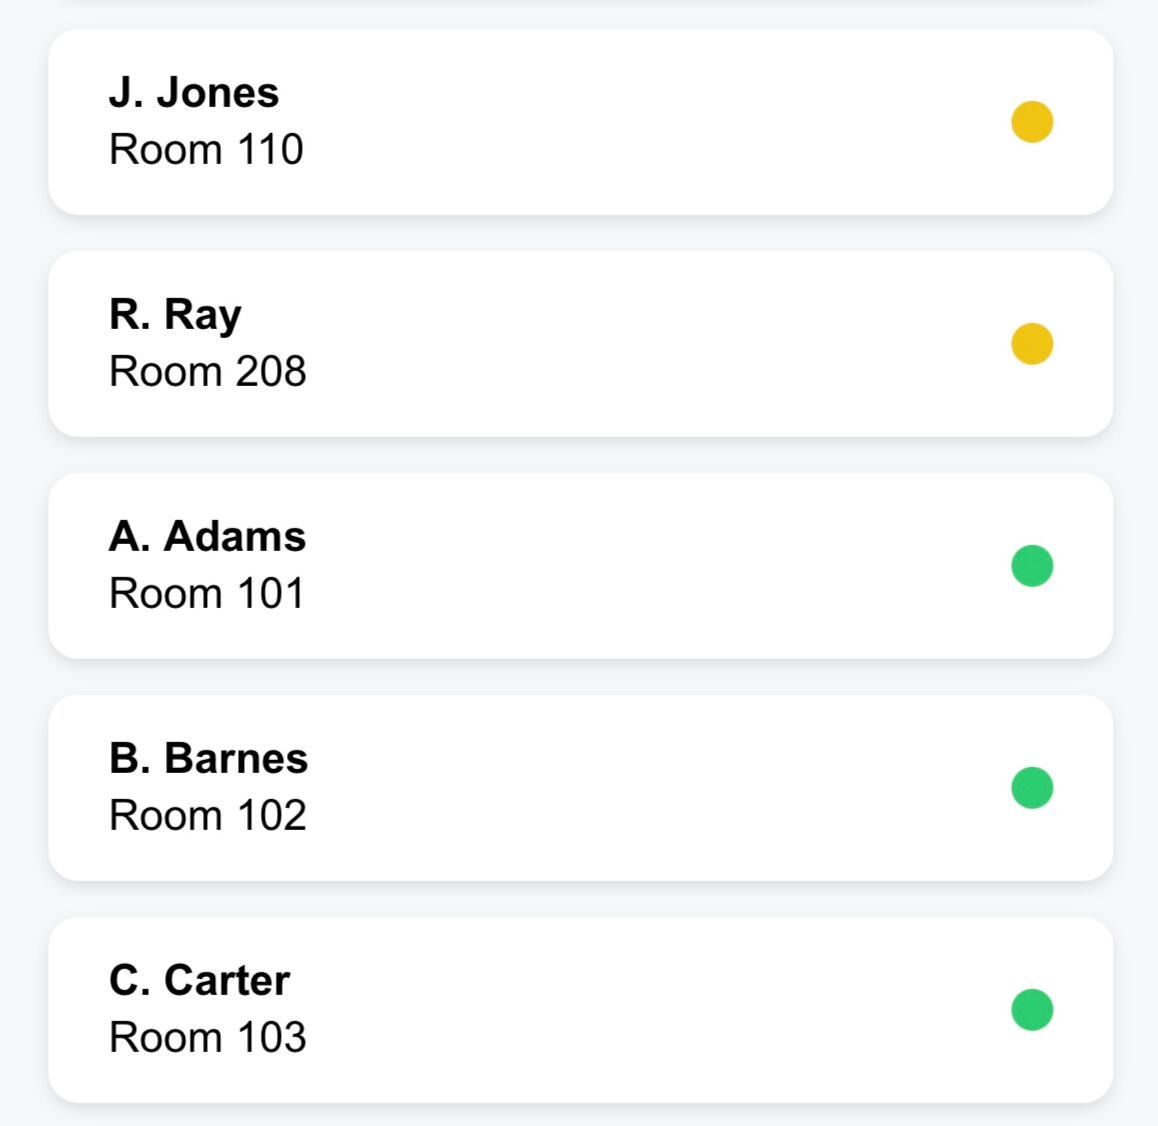Viewport: 1158px width, 1126px height.
Task: Click the Room 110 label
Action: pos(206,150)
